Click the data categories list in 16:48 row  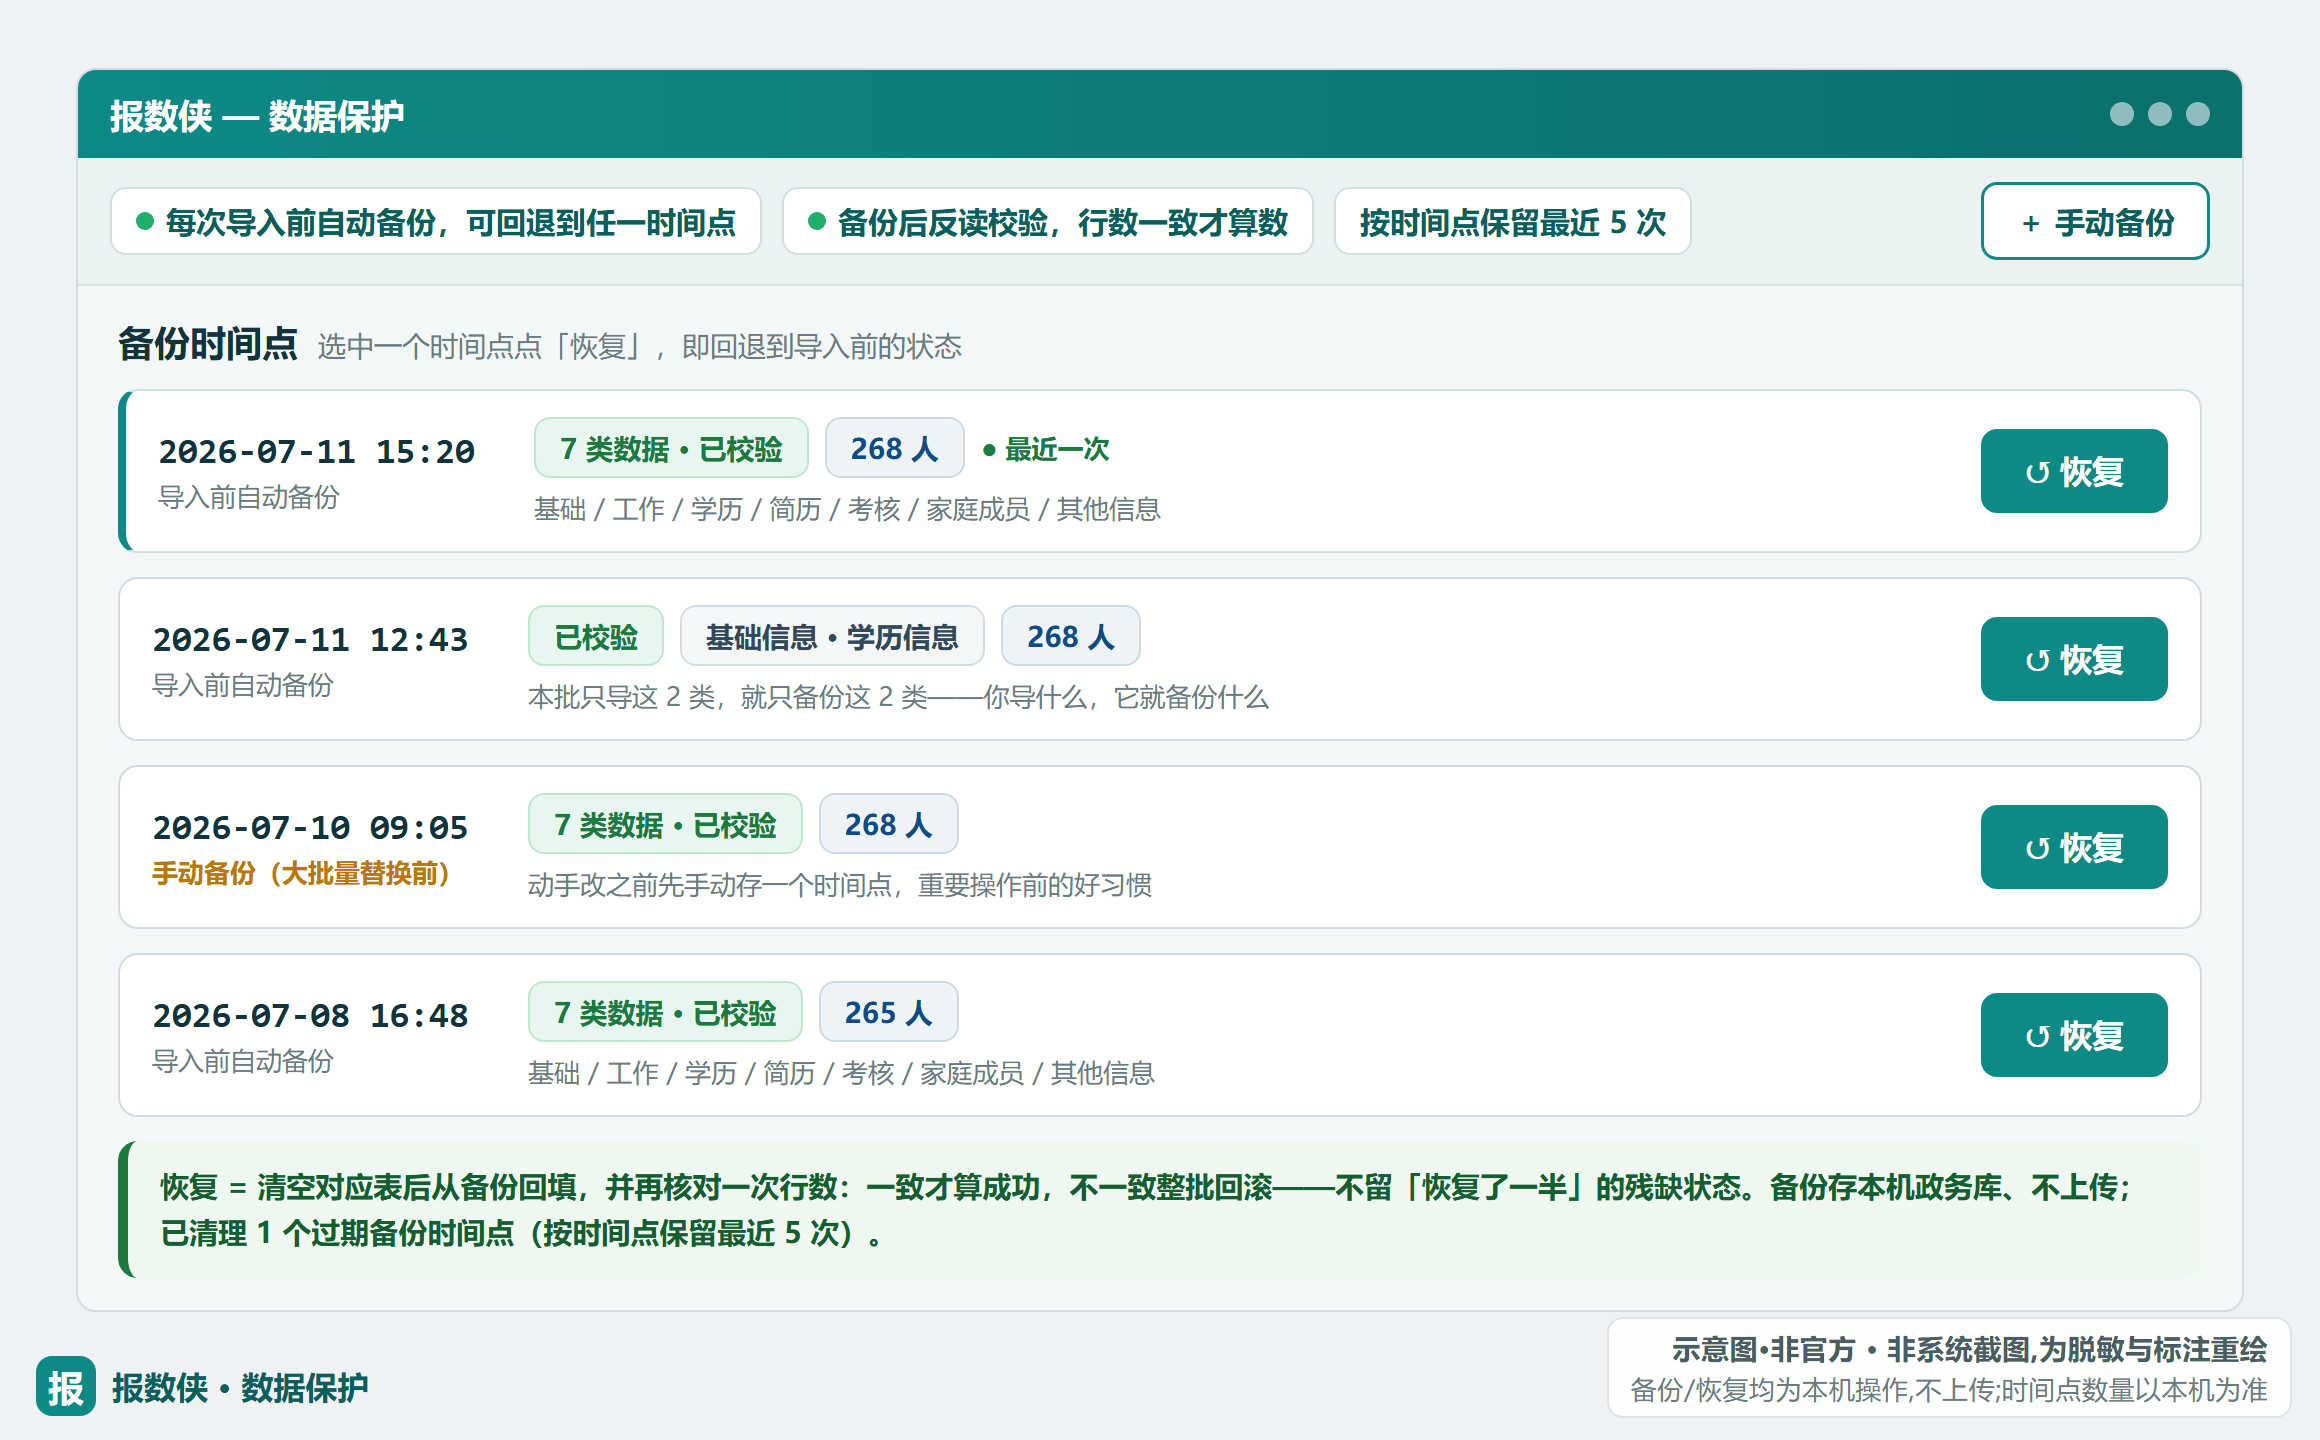point(841,1073)
